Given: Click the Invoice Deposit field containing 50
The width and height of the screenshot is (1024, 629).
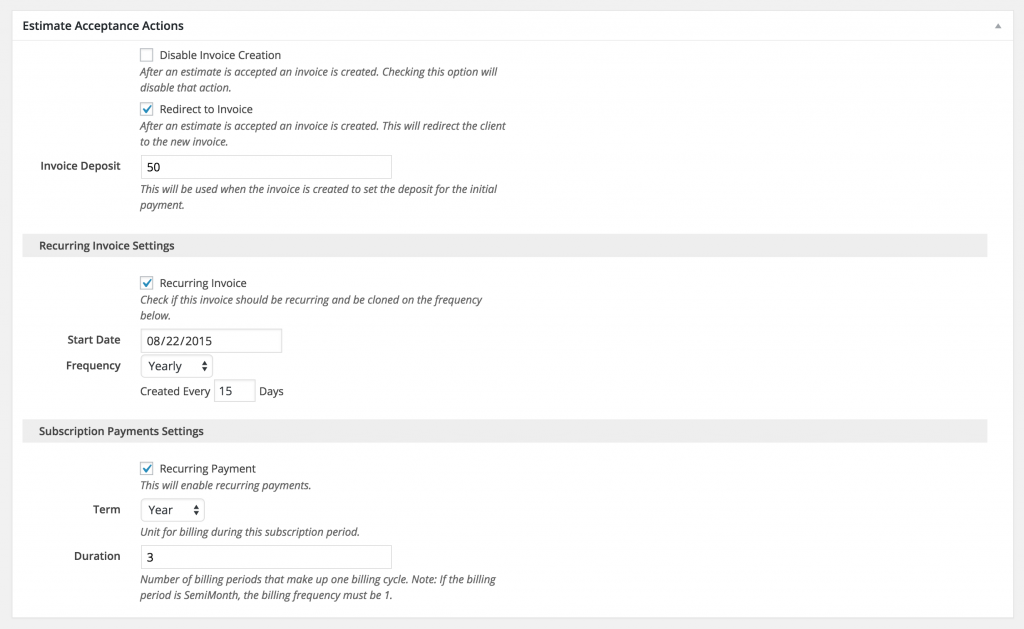Looking at the screenshot, I should (x=265, y=166).
